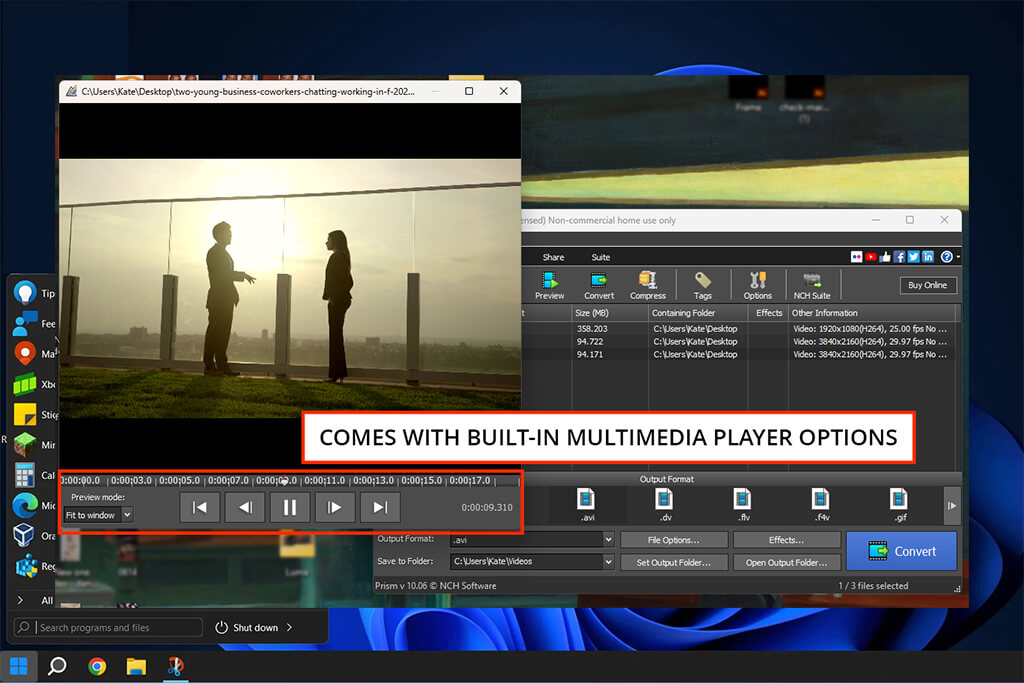The image size is (1024, 683).
Task: Select the .avi output format icon
Action: pos(586,505)
